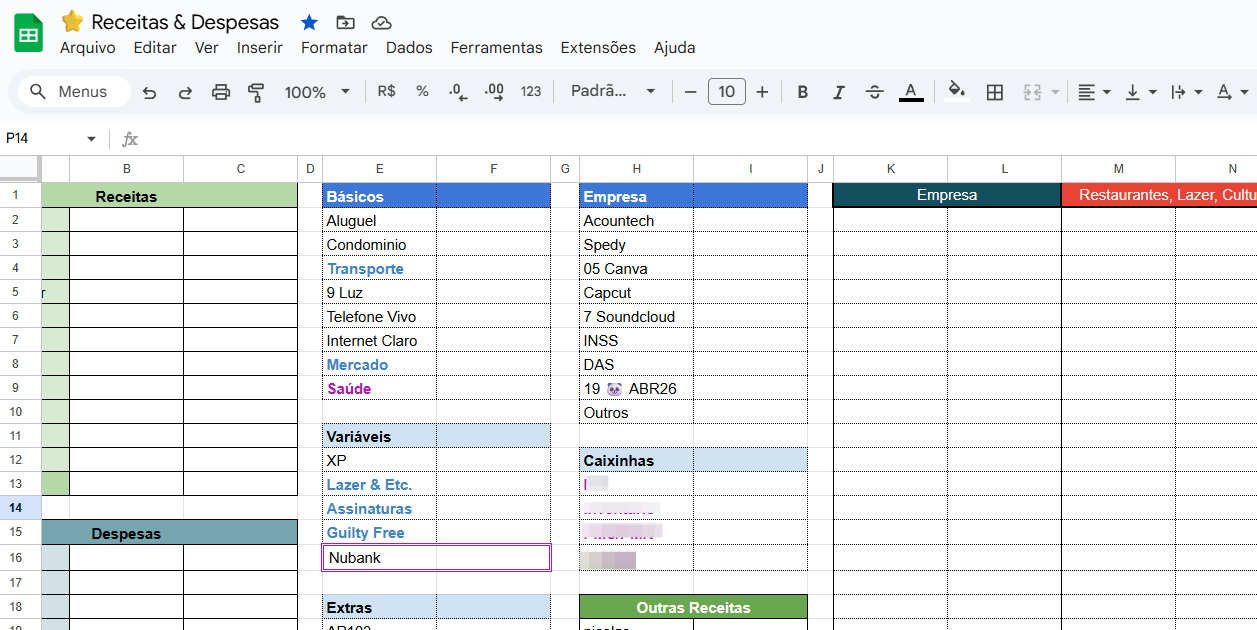Open the zoom 100% dropdown
This screenshot has height=630, width=1257.
[317, 92]
